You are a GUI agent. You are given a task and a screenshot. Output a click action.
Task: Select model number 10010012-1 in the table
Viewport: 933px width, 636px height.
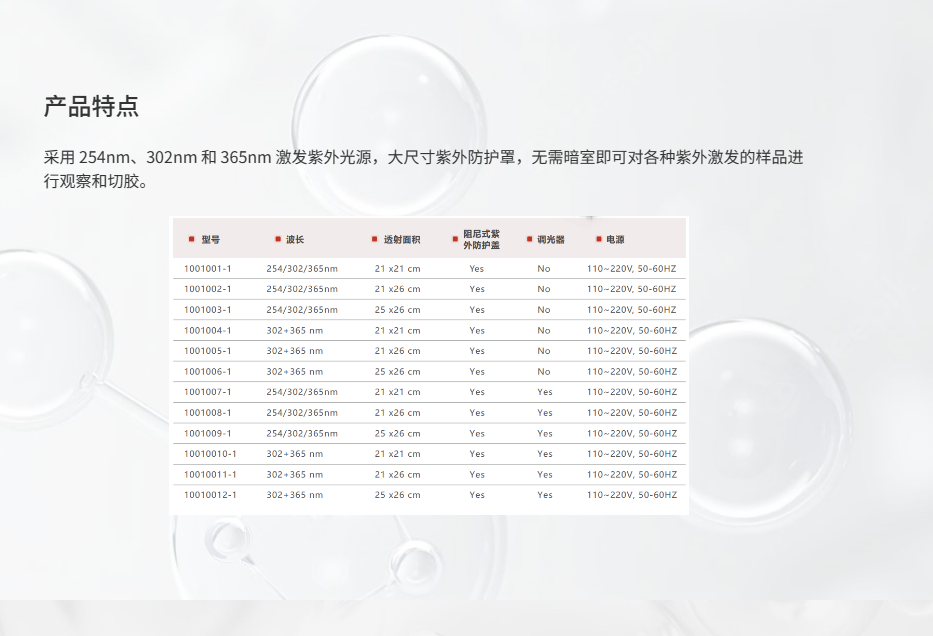click(210, 495)
